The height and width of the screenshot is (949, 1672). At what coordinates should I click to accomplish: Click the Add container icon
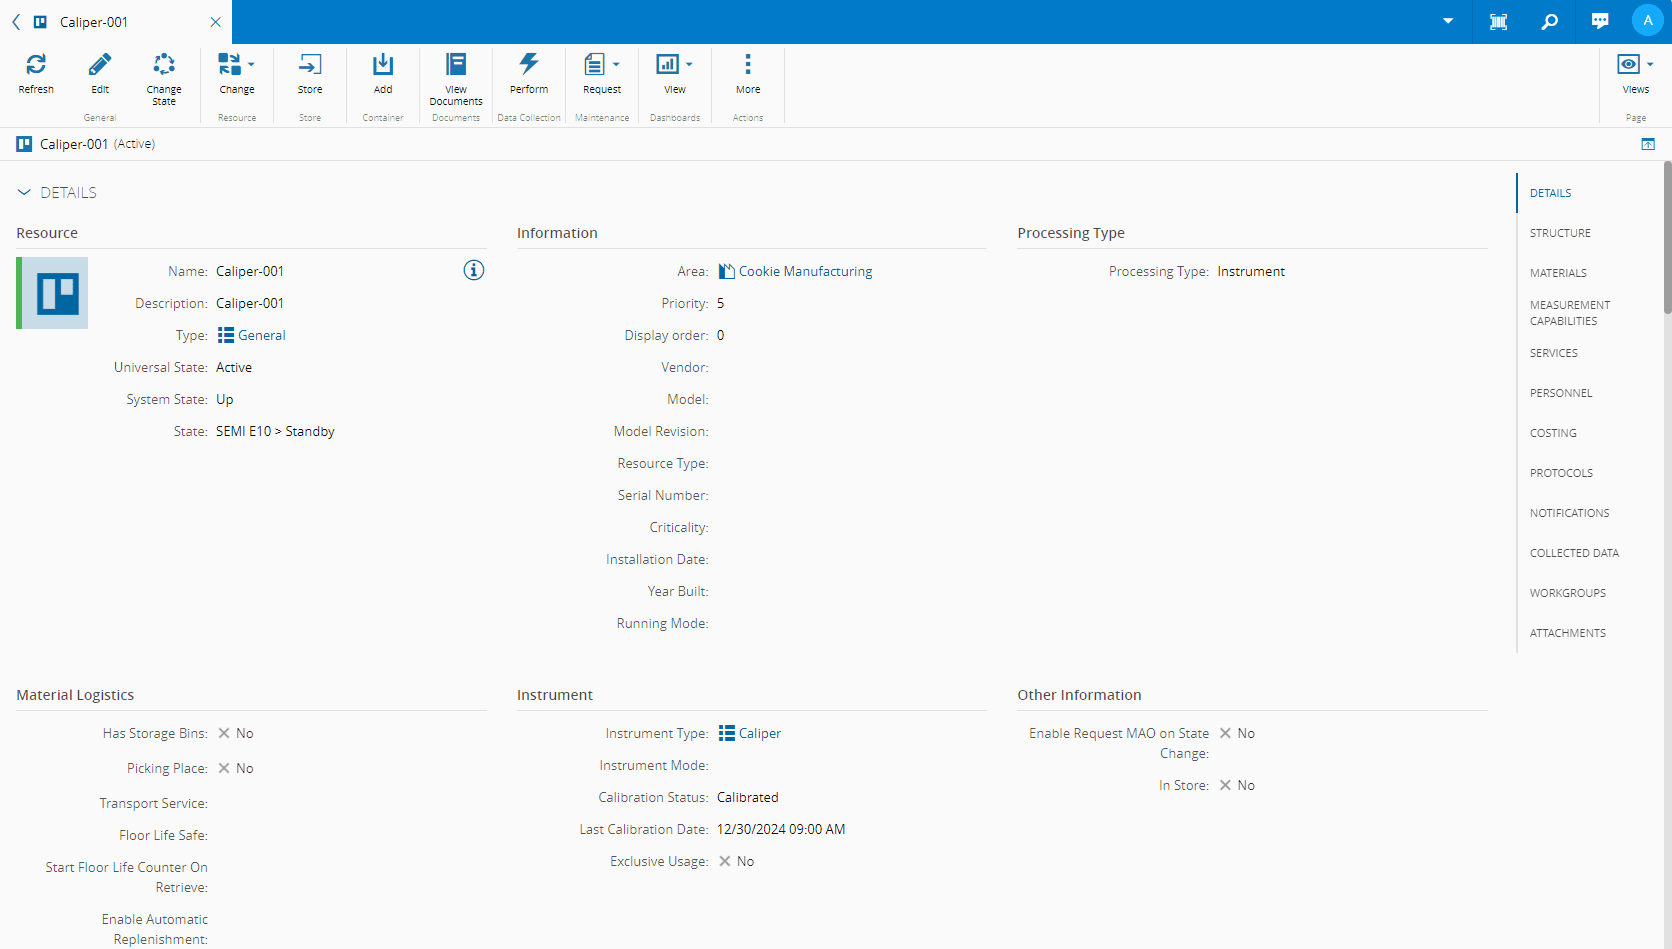pyautogui.click(x=383, y=66)
